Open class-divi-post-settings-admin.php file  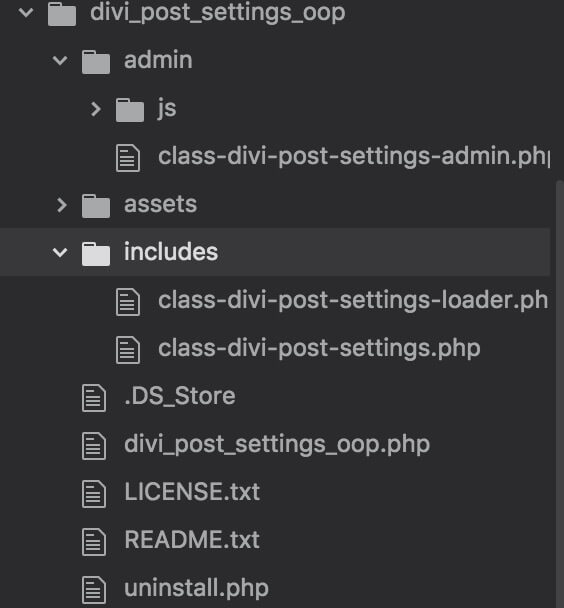click(x=354, y=157)
